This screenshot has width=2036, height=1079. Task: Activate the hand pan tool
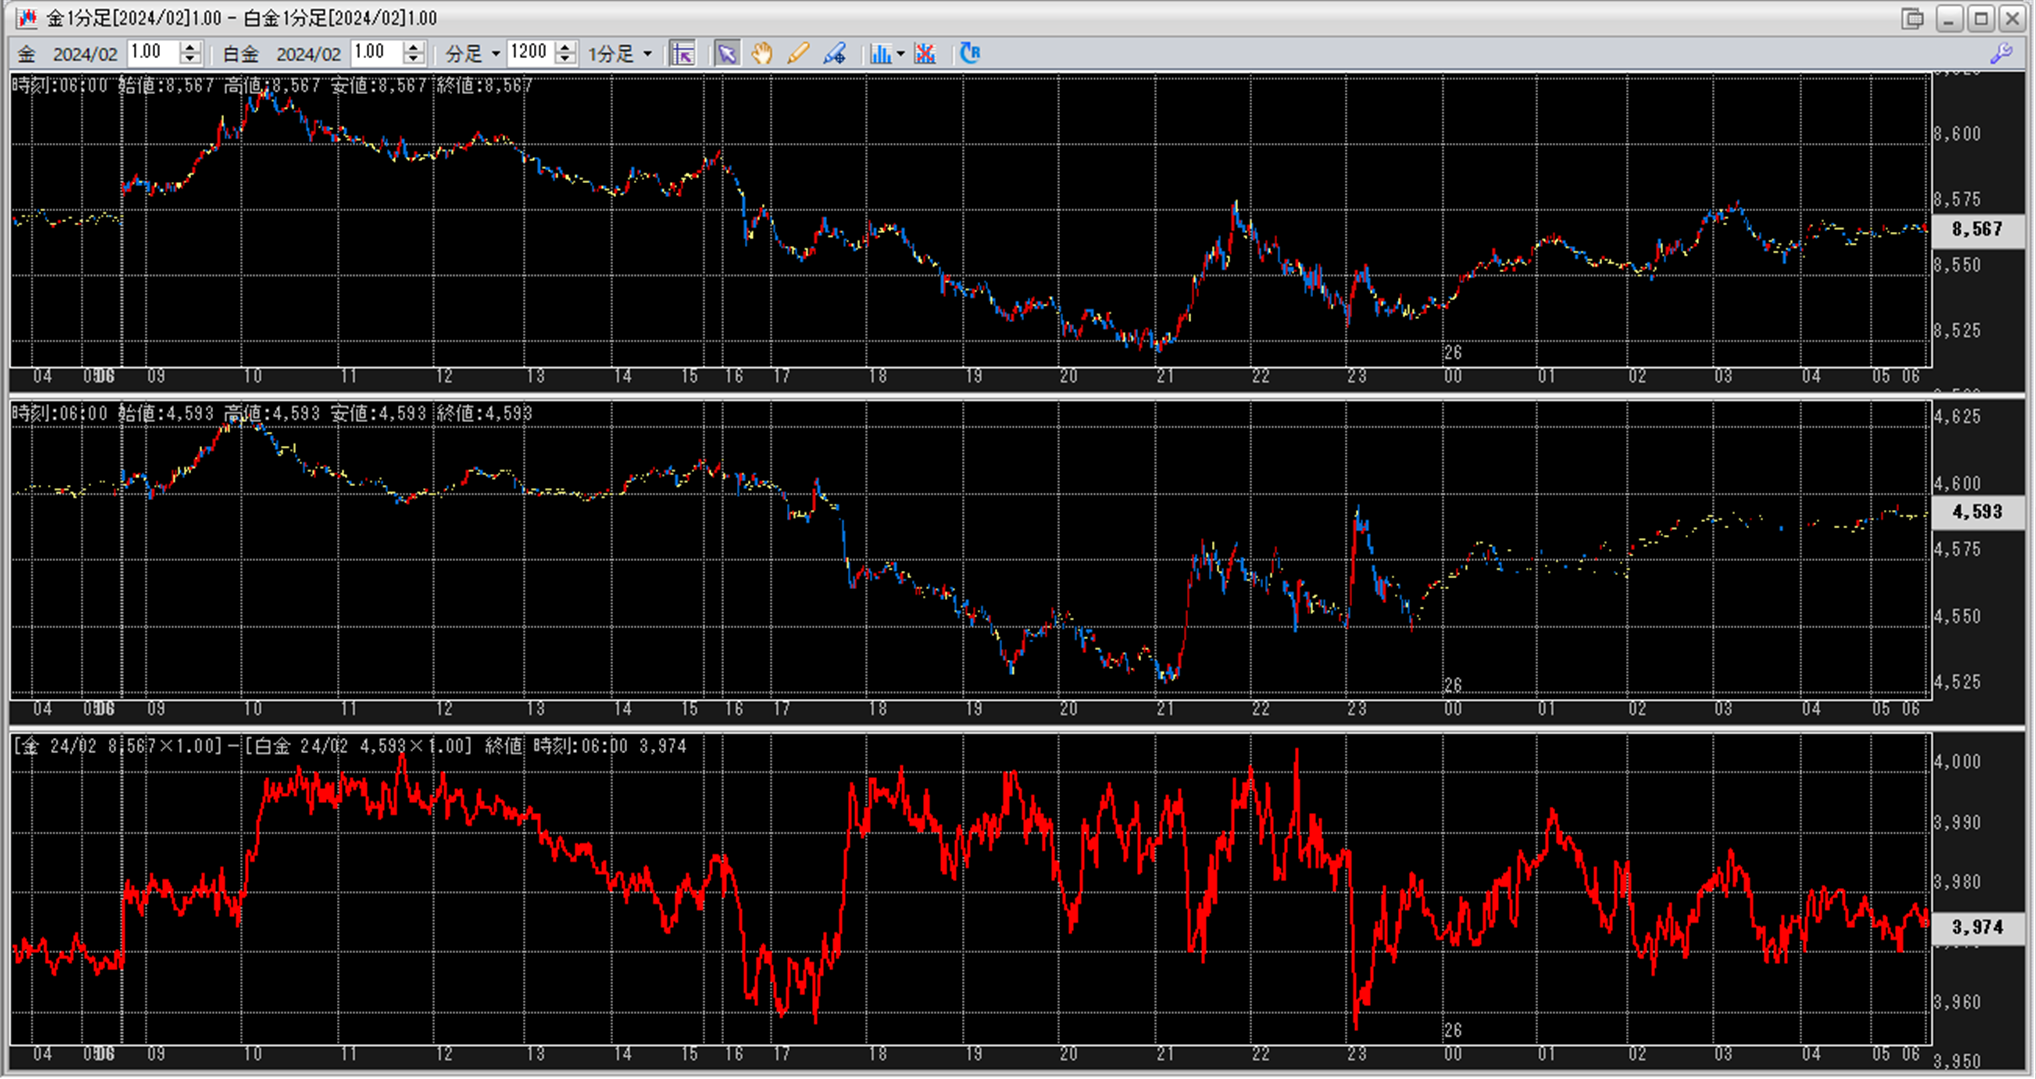(762, 54)
